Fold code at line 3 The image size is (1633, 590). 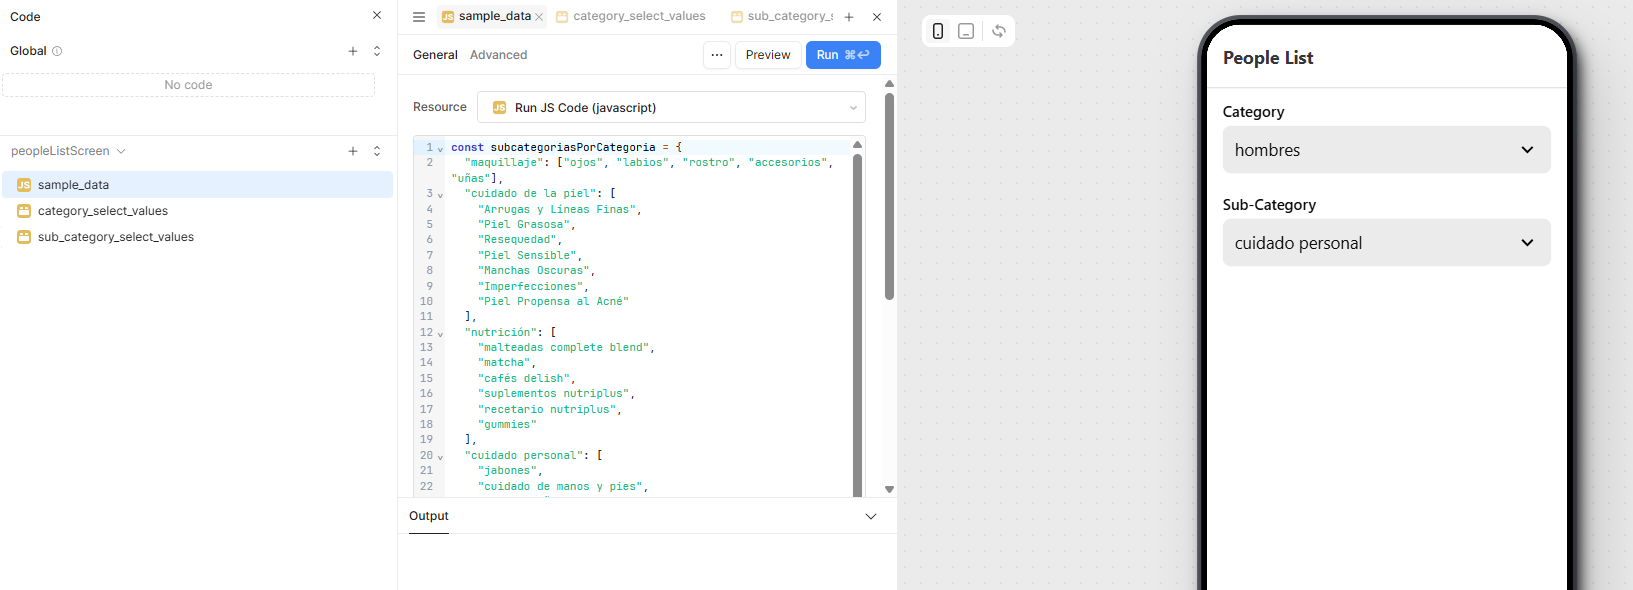click(x=440, y=195)
